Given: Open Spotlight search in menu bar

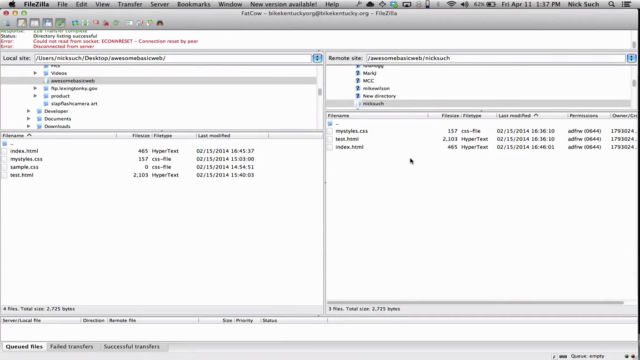Looking at the screenshot, I should coord(611,4).
